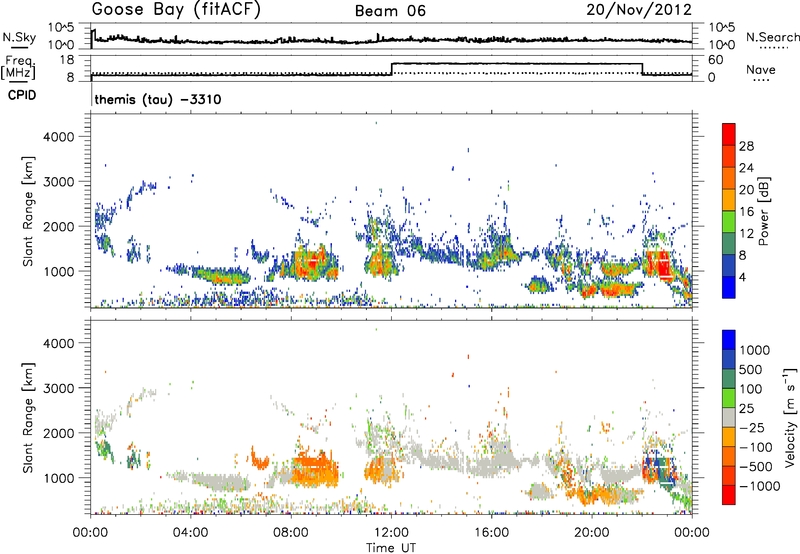Image resolution: width=800 pixels, height=554 pixels.
Task: Click the "Time UT" axis title
Action: 391,548
